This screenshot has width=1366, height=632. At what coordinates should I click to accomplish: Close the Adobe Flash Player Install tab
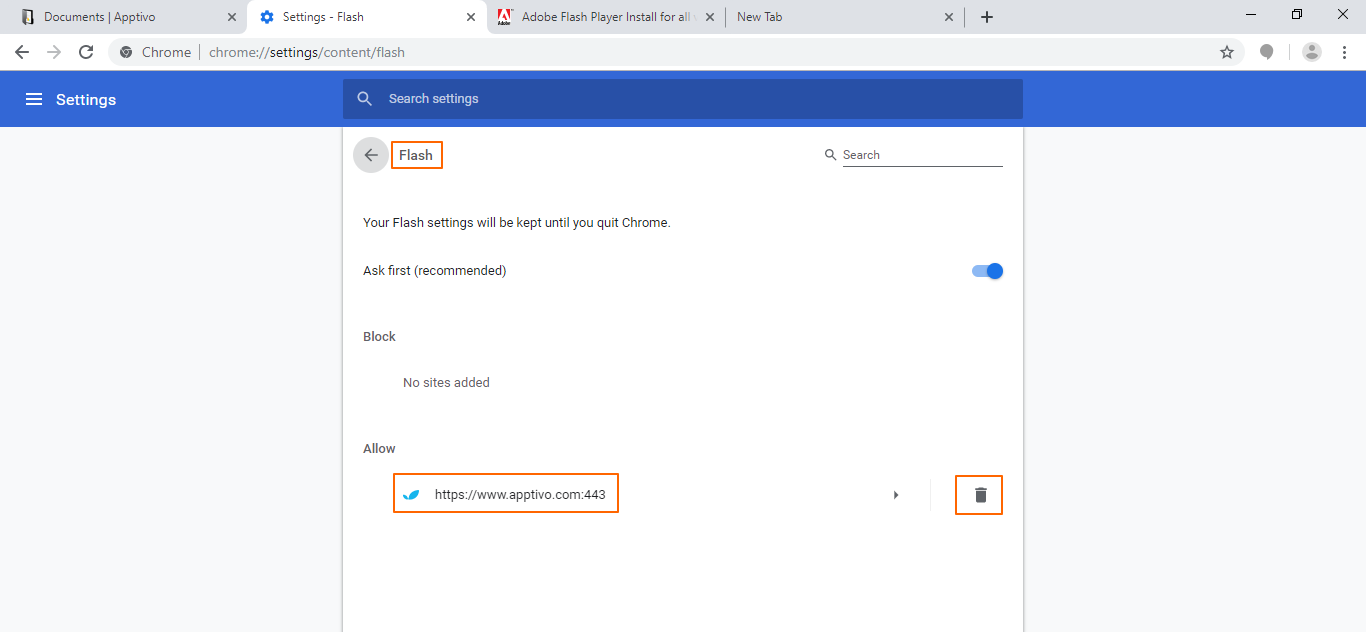[x=710, y=17]
